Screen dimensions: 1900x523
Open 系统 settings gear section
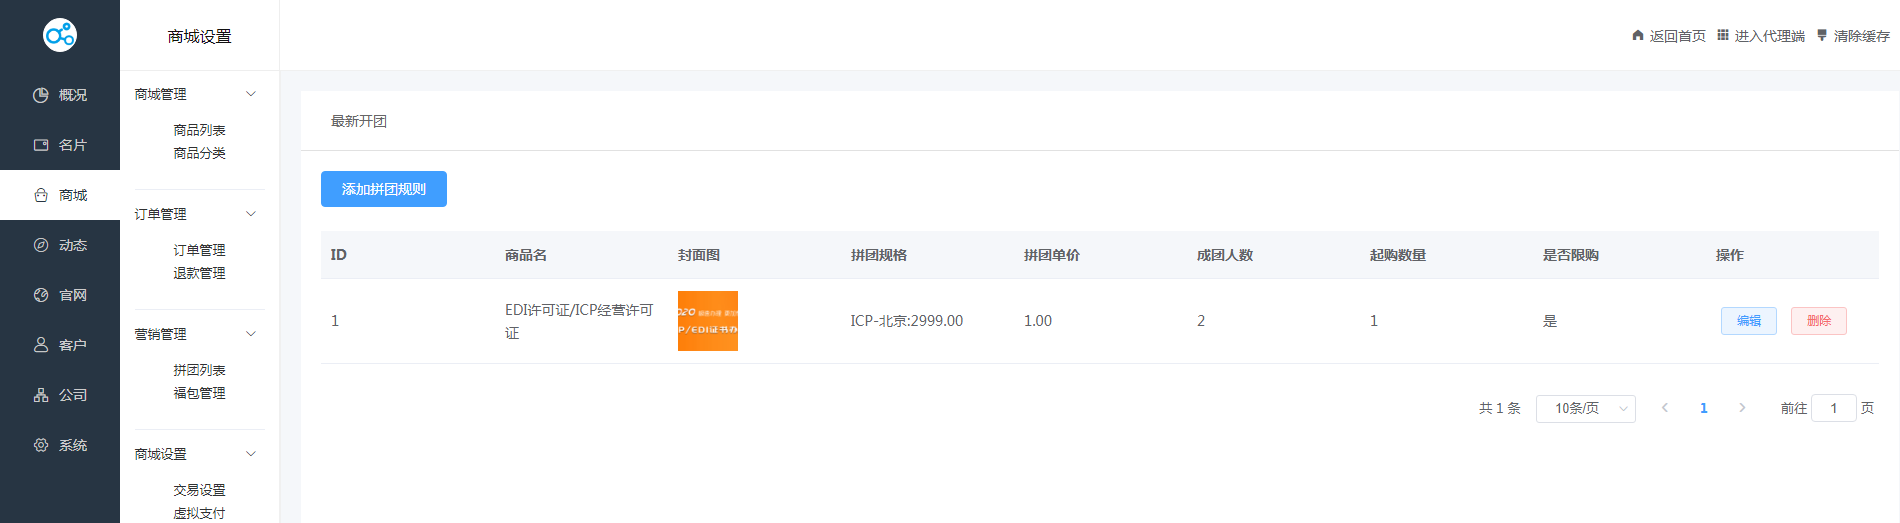pos(60,445)
